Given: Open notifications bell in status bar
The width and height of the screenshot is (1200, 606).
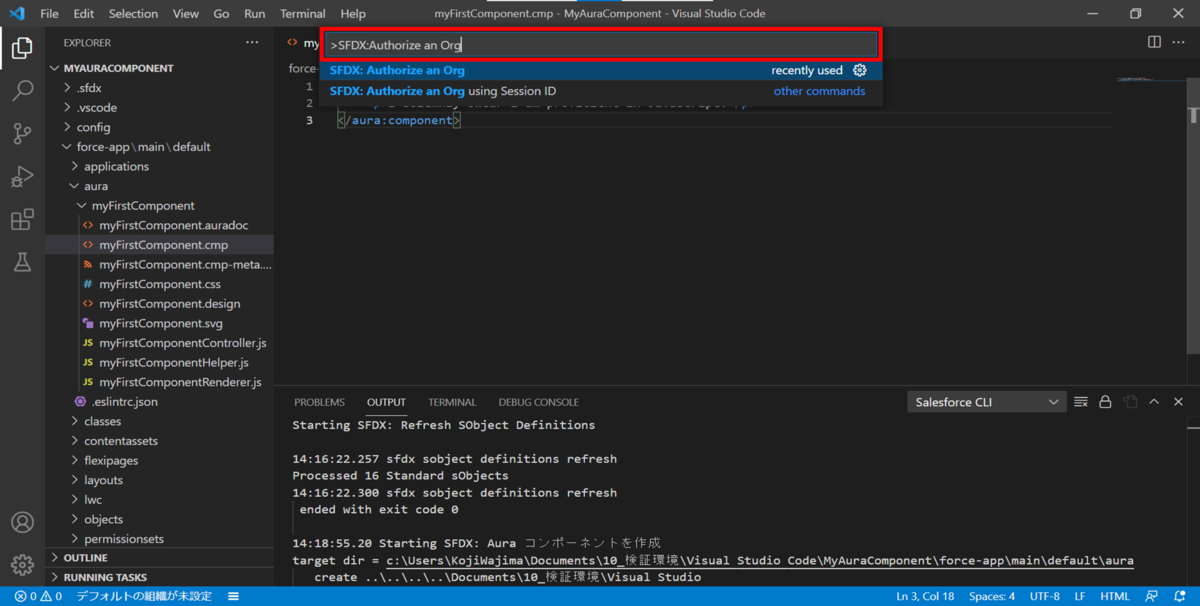Looking at the screenshot, I should 1180,596.
